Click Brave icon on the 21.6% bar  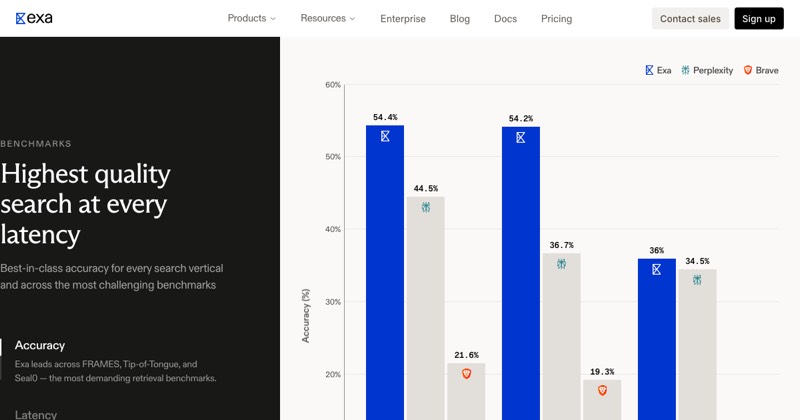coord(466,374)
